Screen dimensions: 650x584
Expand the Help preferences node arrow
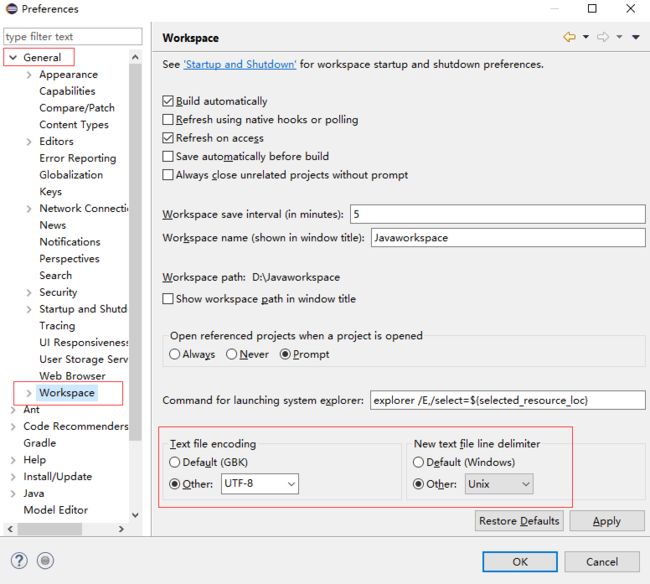[x=13, y=460]
